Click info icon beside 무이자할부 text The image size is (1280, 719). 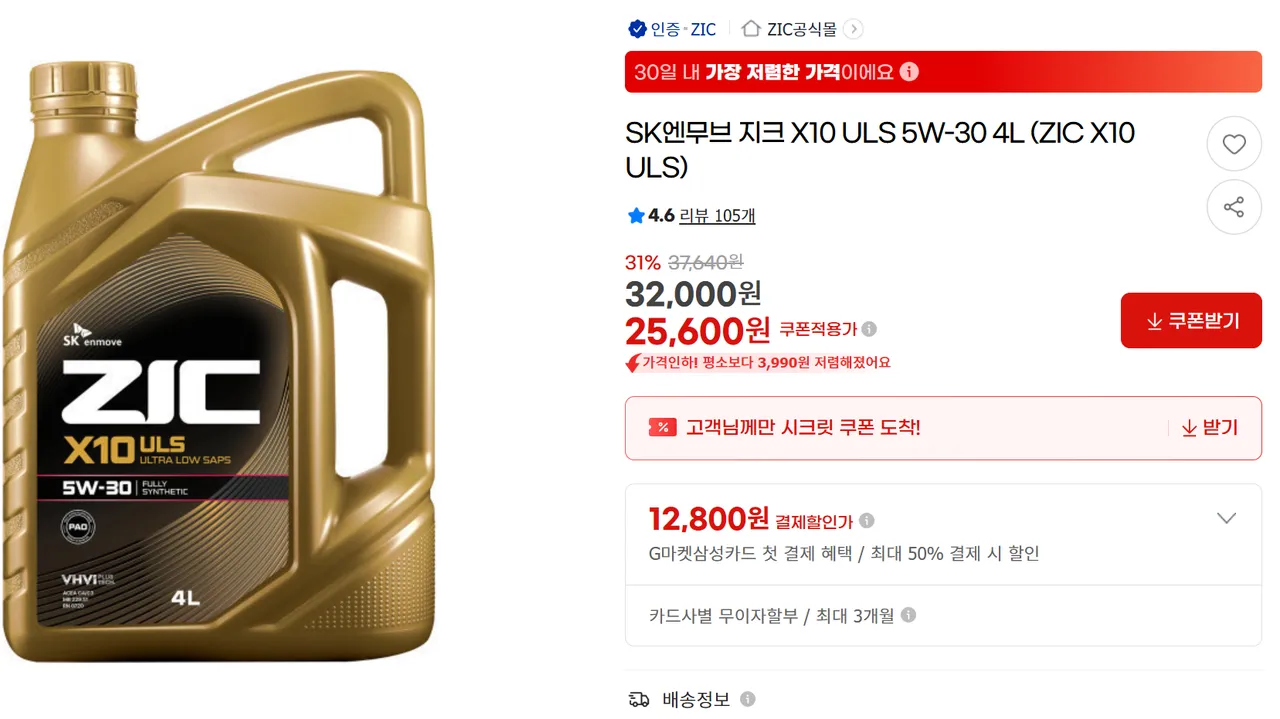tap(908, 616)
